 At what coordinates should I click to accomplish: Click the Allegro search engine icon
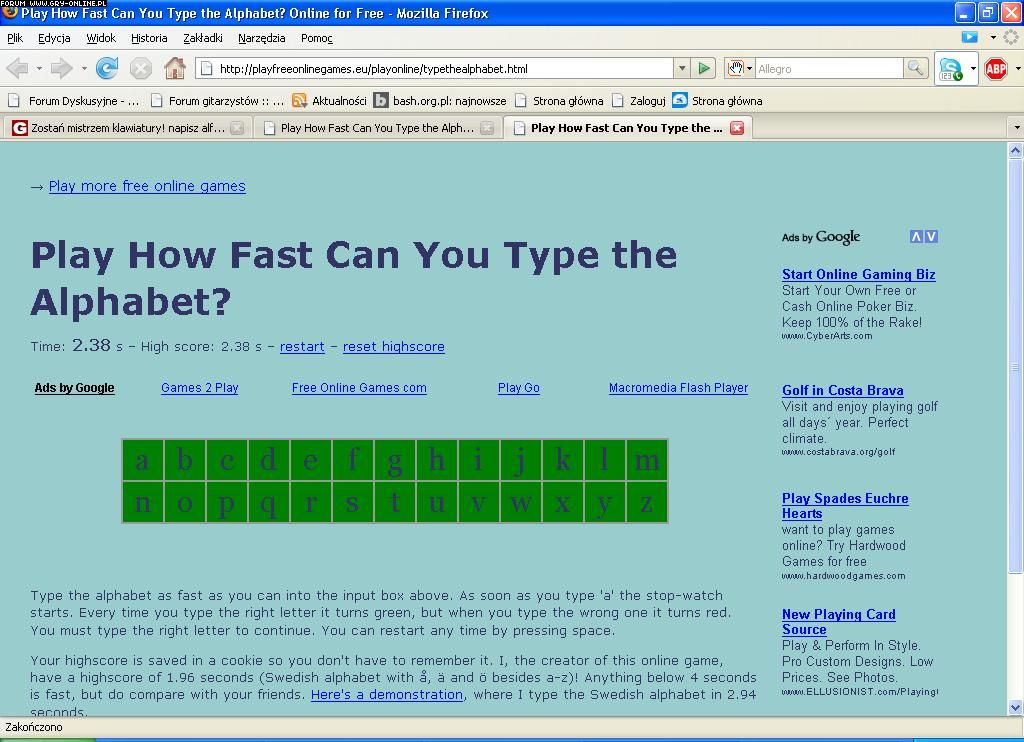(x=735, y=68)
